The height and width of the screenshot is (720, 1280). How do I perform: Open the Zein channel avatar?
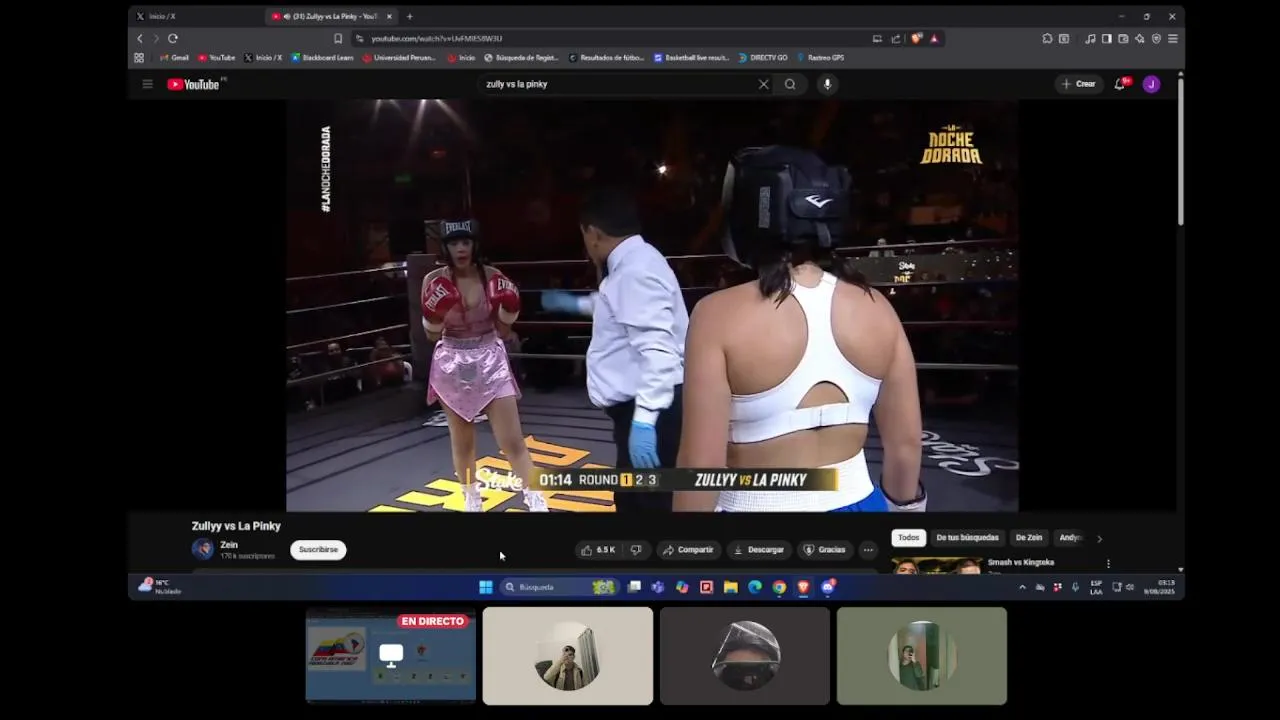point(203,549)
